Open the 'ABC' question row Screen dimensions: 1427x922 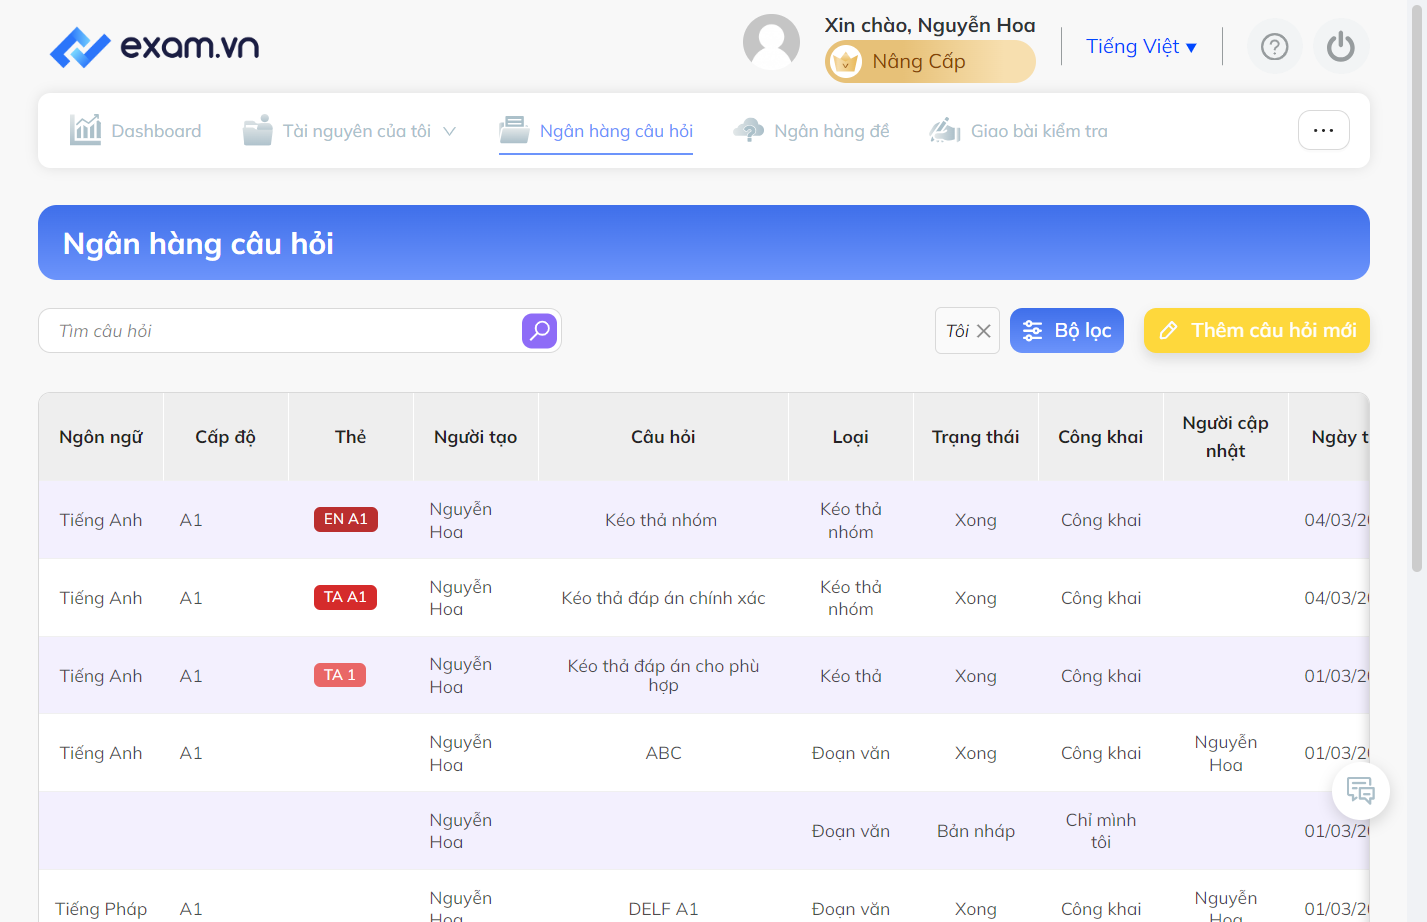point(663,753)
